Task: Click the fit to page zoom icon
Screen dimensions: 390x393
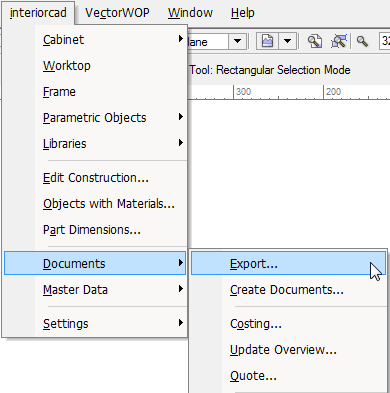Action: [314, 41]
